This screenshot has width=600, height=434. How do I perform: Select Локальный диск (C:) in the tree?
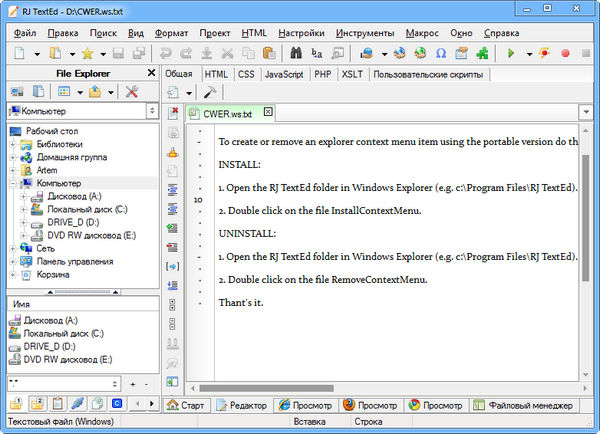88,209
